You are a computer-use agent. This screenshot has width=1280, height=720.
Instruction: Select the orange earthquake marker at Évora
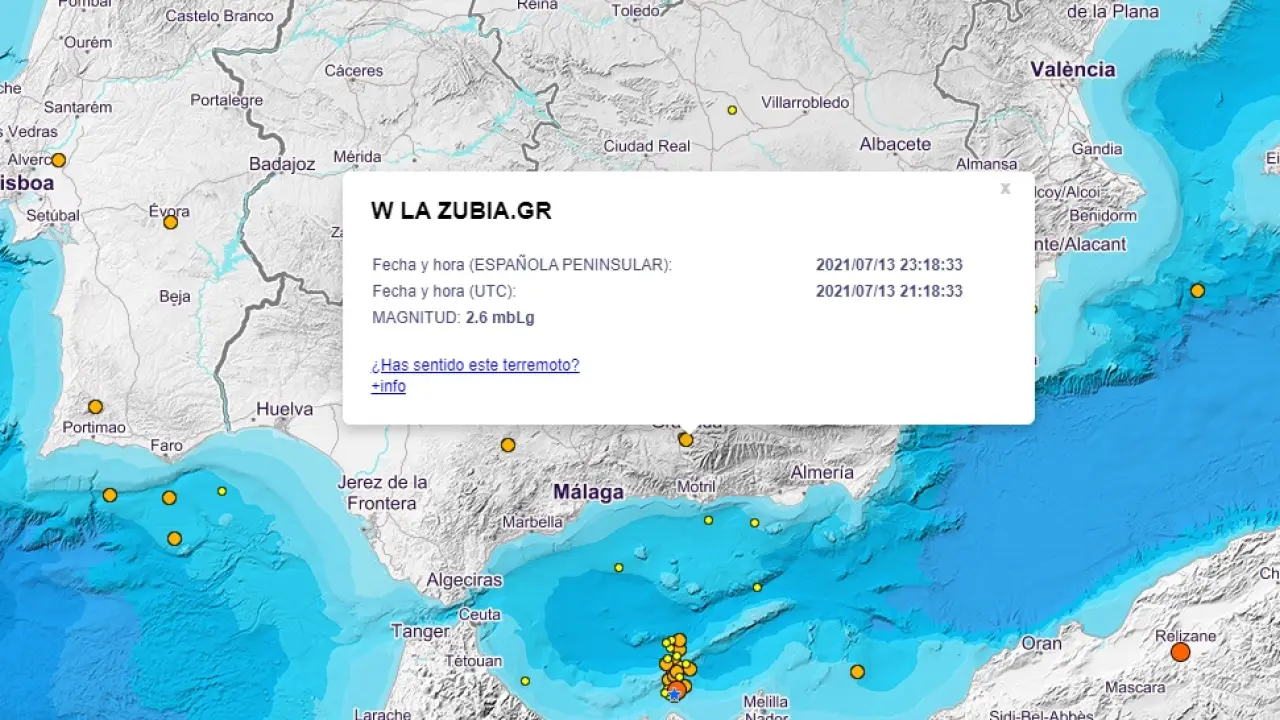click(171, 222)
